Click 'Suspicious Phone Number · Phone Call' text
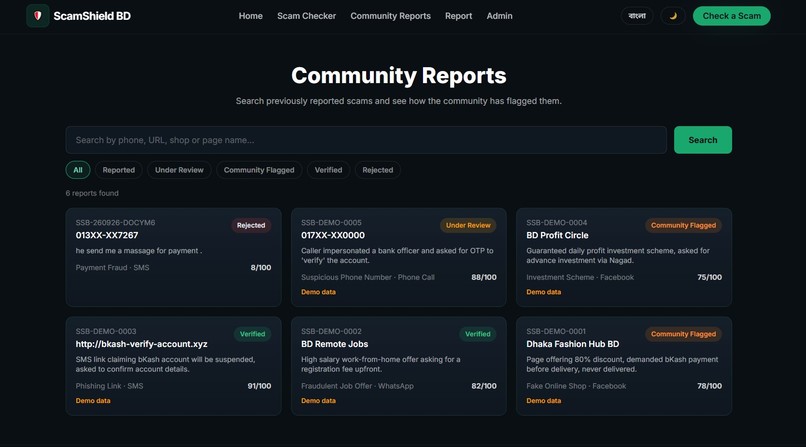806x447 pixels. (x=368, y=277)
